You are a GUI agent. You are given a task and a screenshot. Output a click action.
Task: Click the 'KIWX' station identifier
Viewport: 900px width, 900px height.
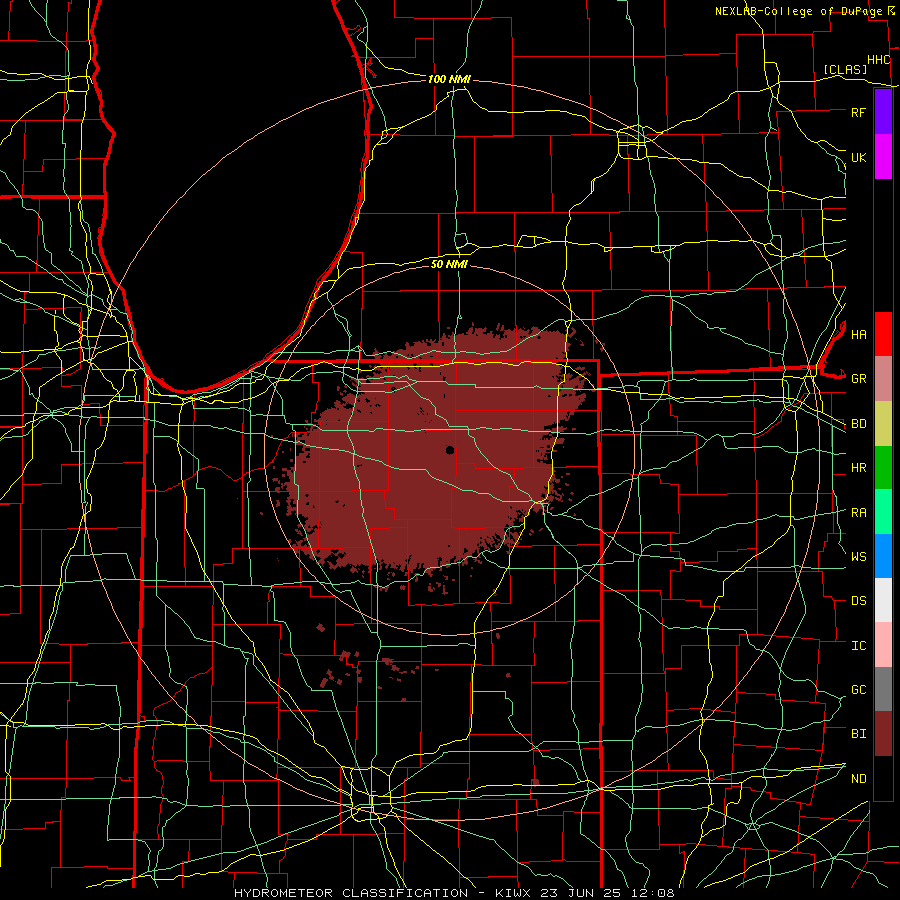pos(512,893)
